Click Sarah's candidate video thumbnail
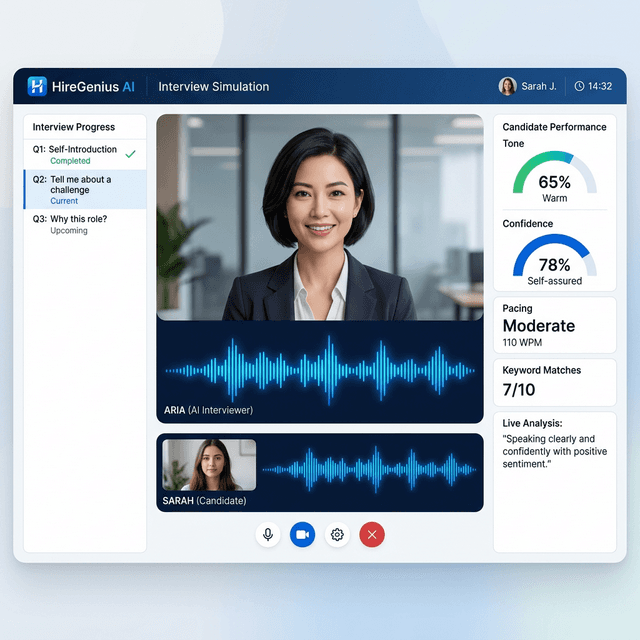Viewport: 640px width, 640px height. pyautogui.click(x=209, y=465)
